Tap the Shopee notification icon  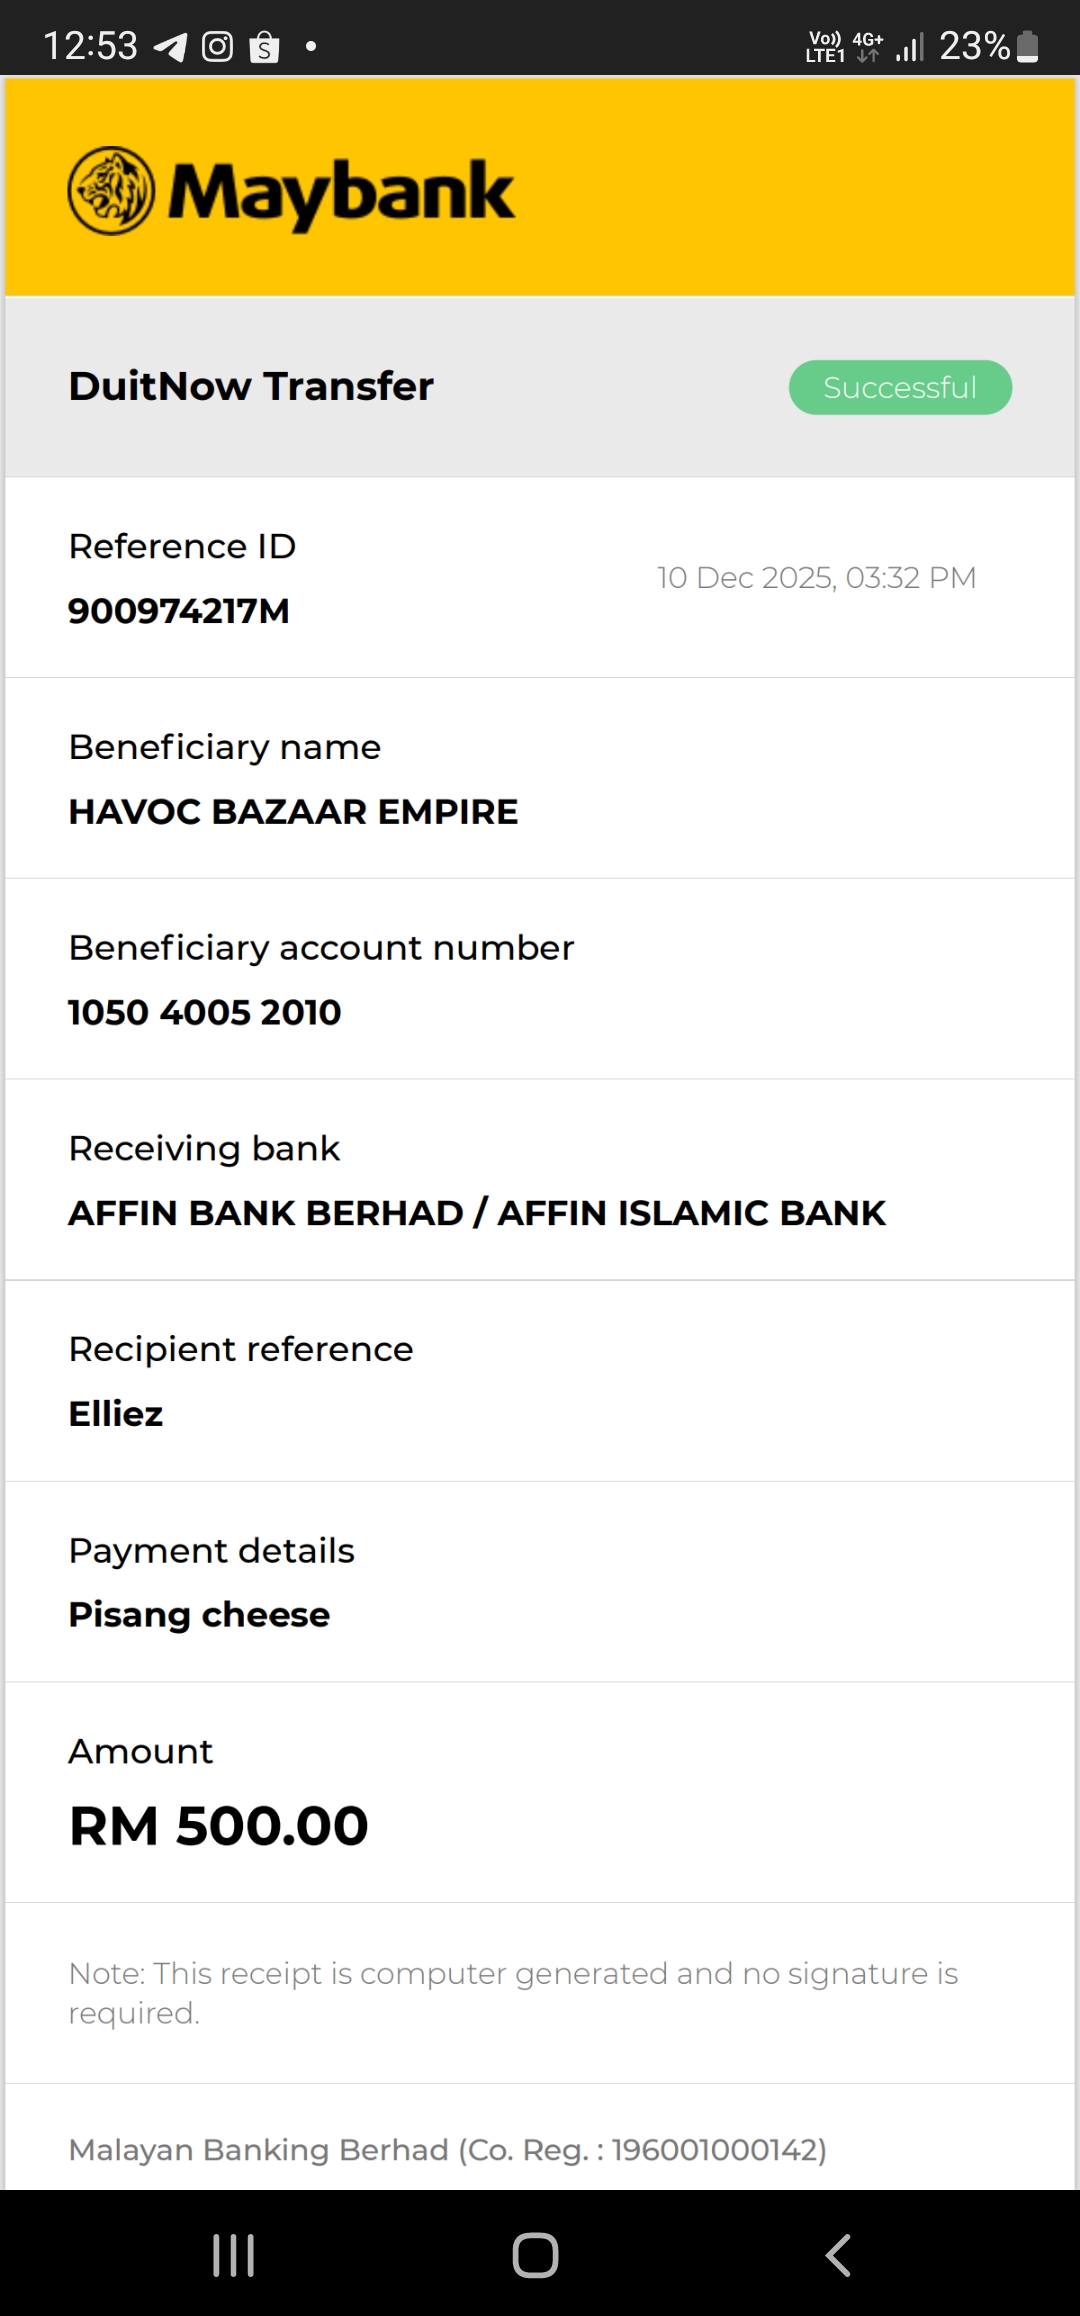[x=264, y=47]
